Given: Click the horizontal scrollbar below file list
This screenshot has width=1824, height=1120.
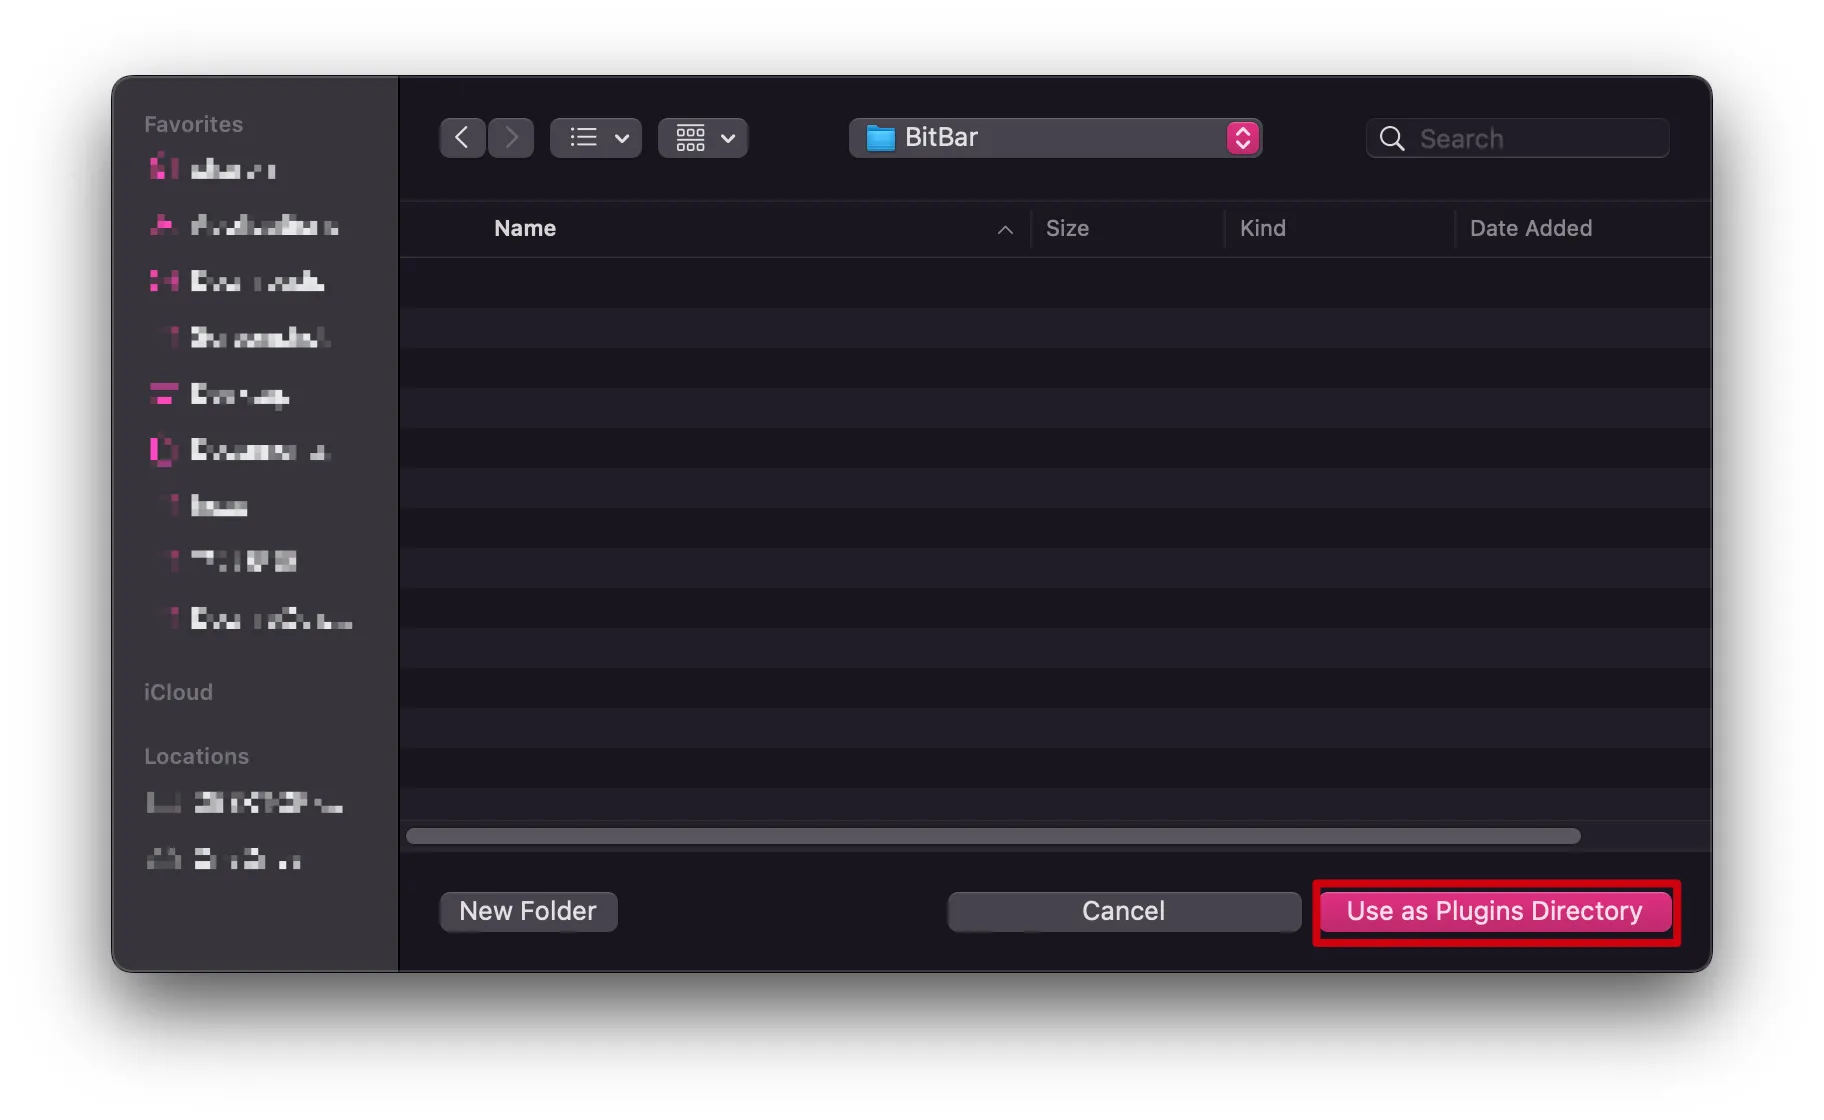Looking at the screenshot, I should [992, 836].
